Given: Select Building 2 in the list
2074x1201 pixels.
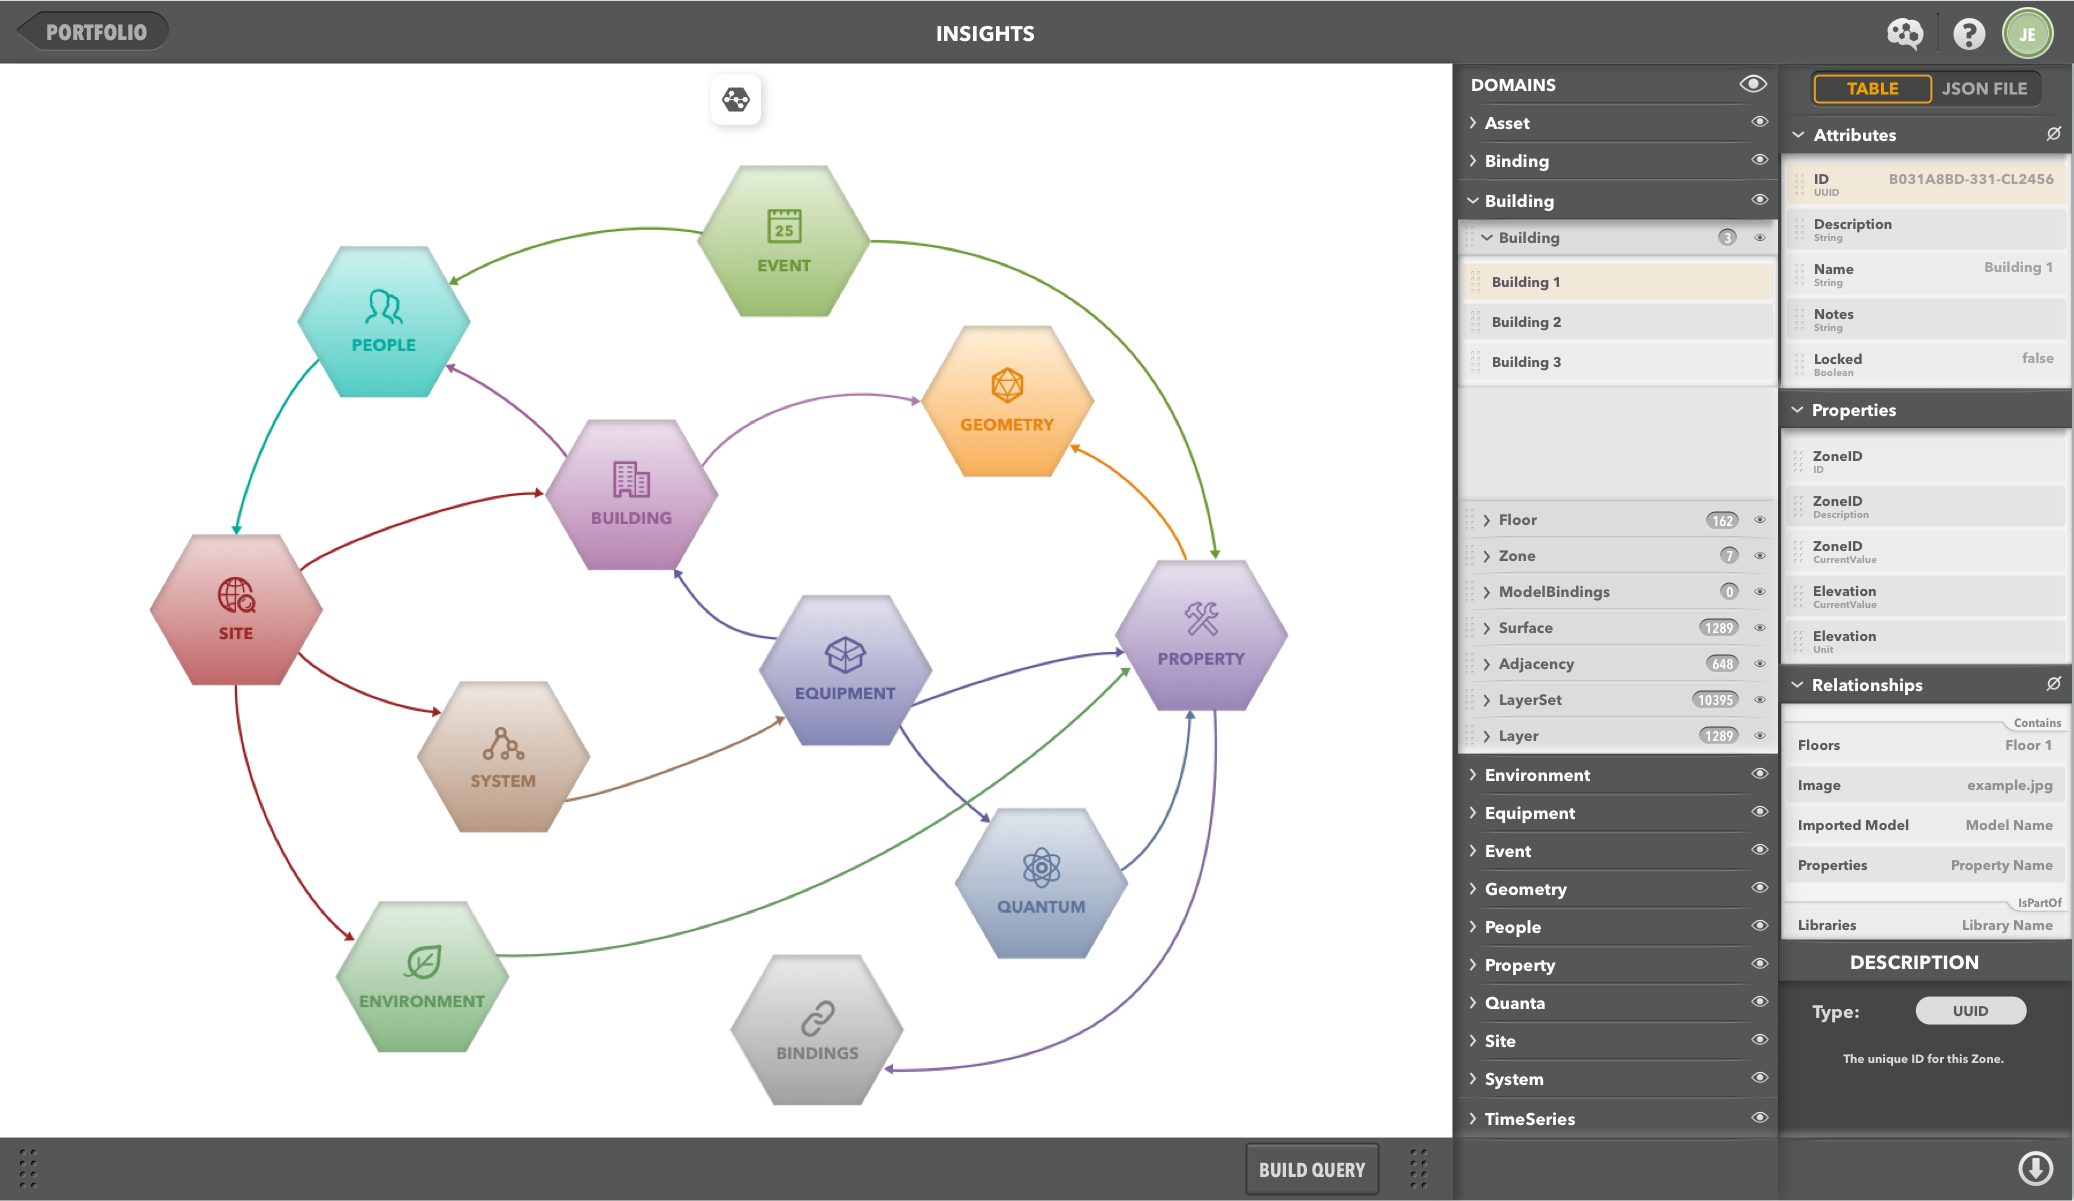Looking at the screenshot, I should [1526, 322].
